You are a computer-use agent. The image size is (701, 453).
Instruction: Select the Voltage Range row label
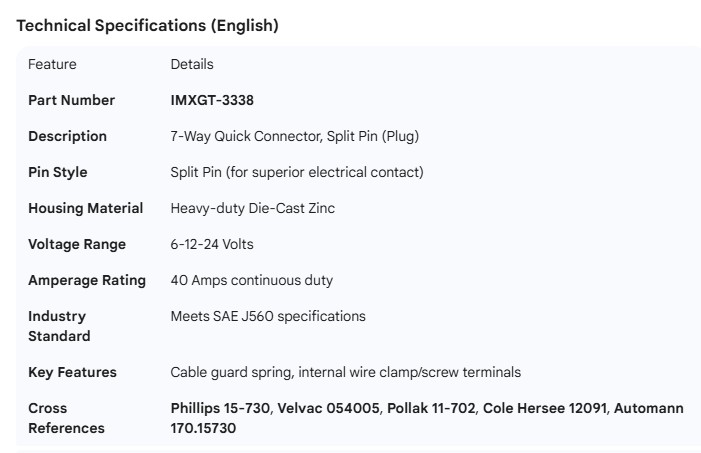pos(77,244)
